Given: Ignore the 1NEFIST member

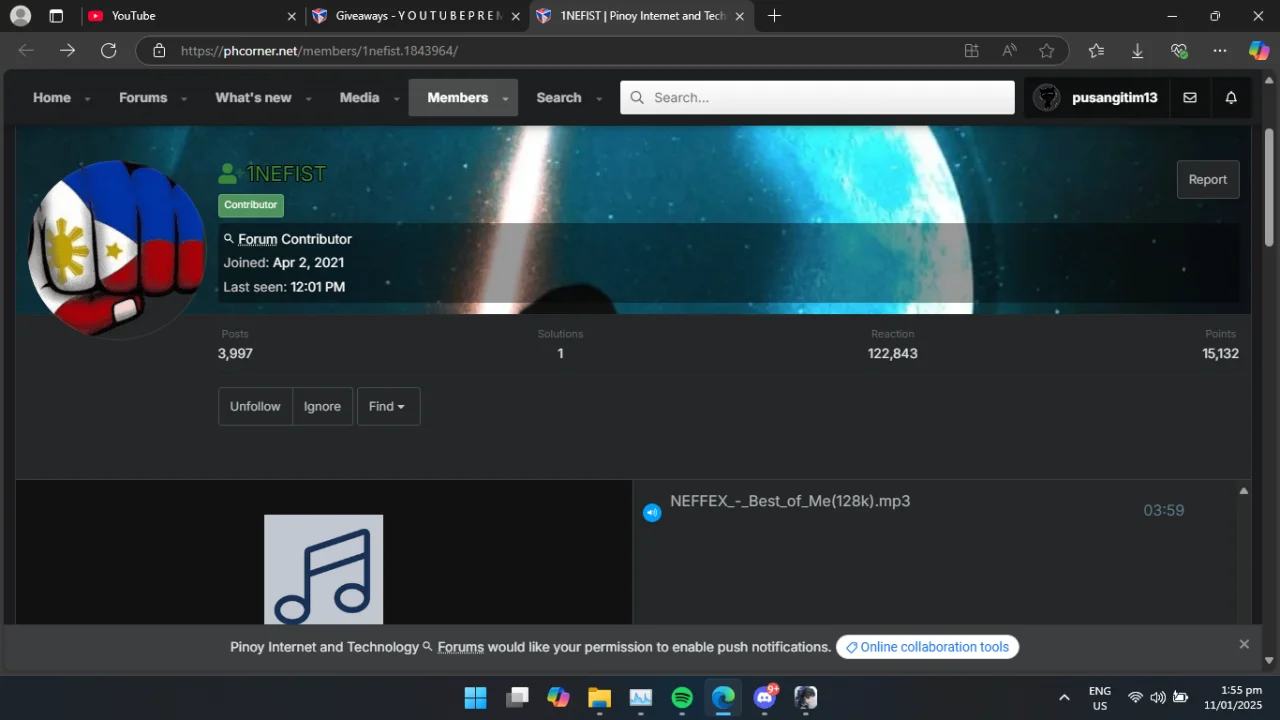Looking at the screenshot, I should (x=322, y=406).
